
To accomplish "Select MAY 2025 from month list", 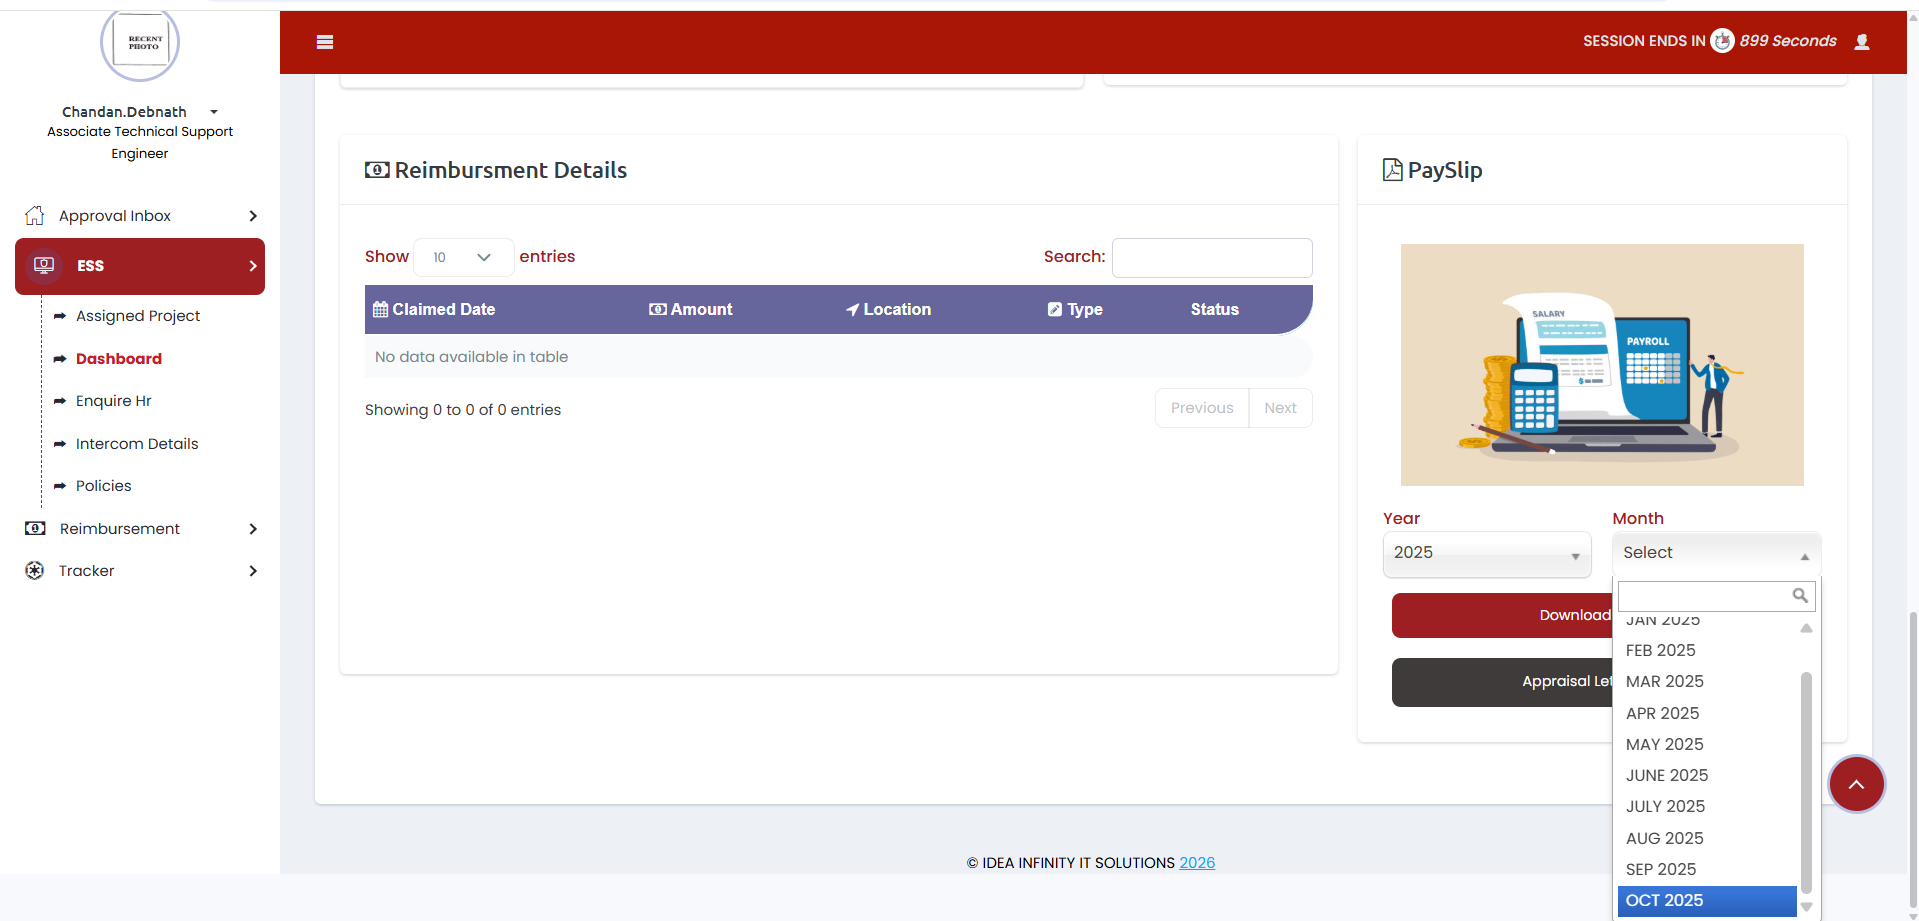I will (1707, 744).
